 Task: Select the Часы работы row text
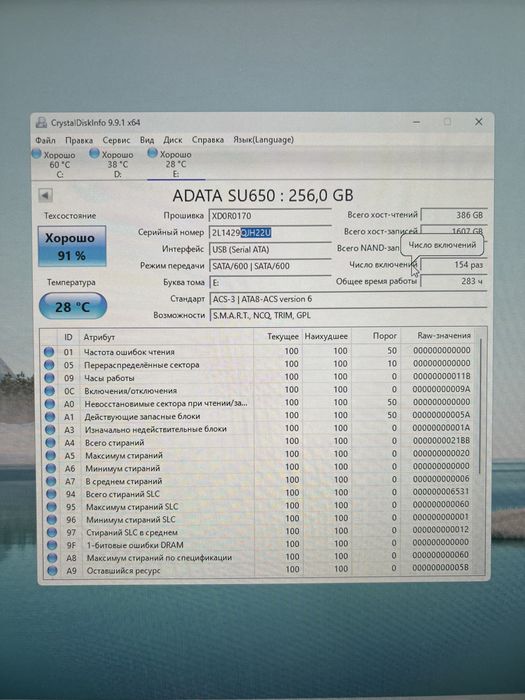pyautogui.click(x=109, y=378)
